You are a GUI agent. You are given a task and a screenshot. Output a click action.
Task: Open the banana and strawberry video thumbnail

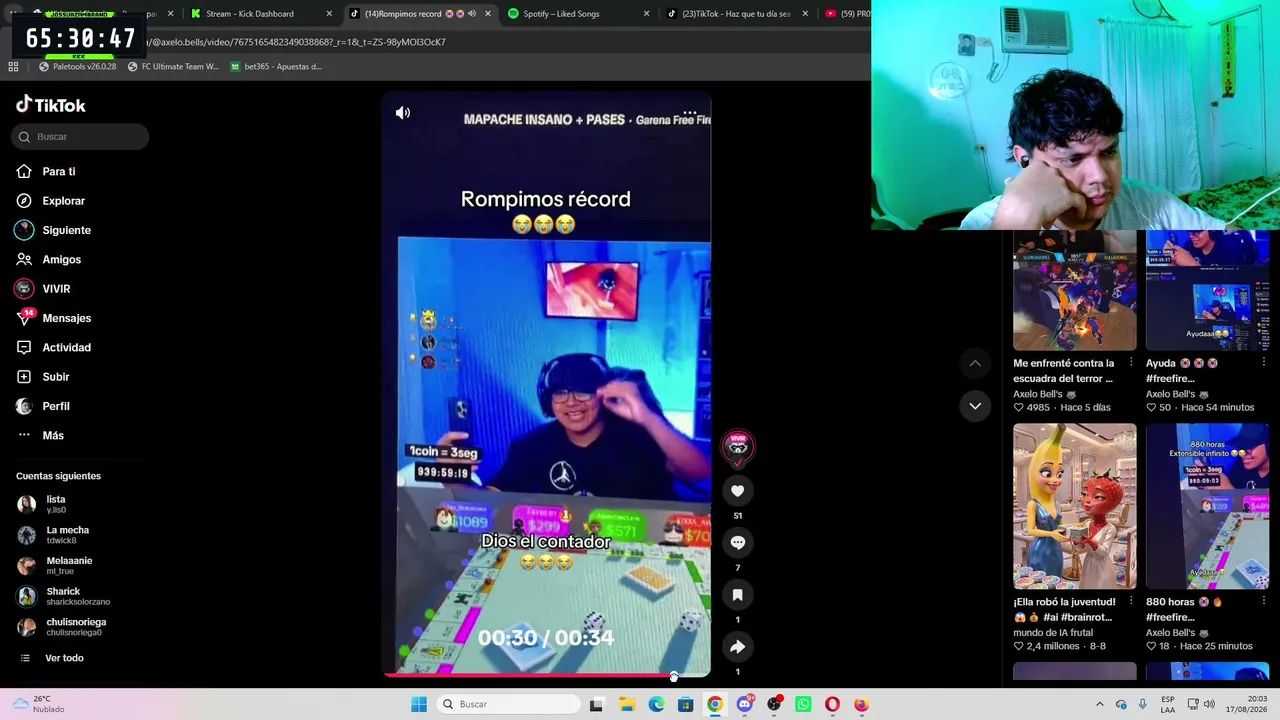point(1075,506)
